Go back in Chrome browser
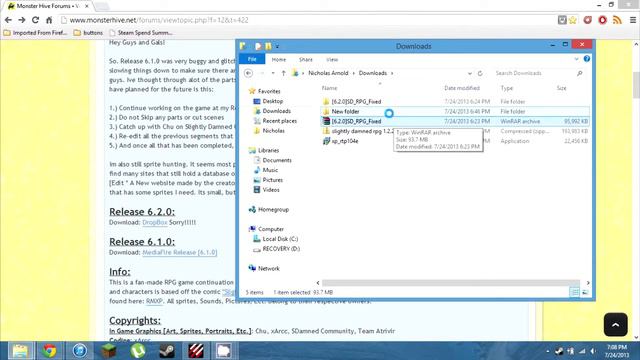This screenshot has width=640, height=360. click(x=8, y=20)
